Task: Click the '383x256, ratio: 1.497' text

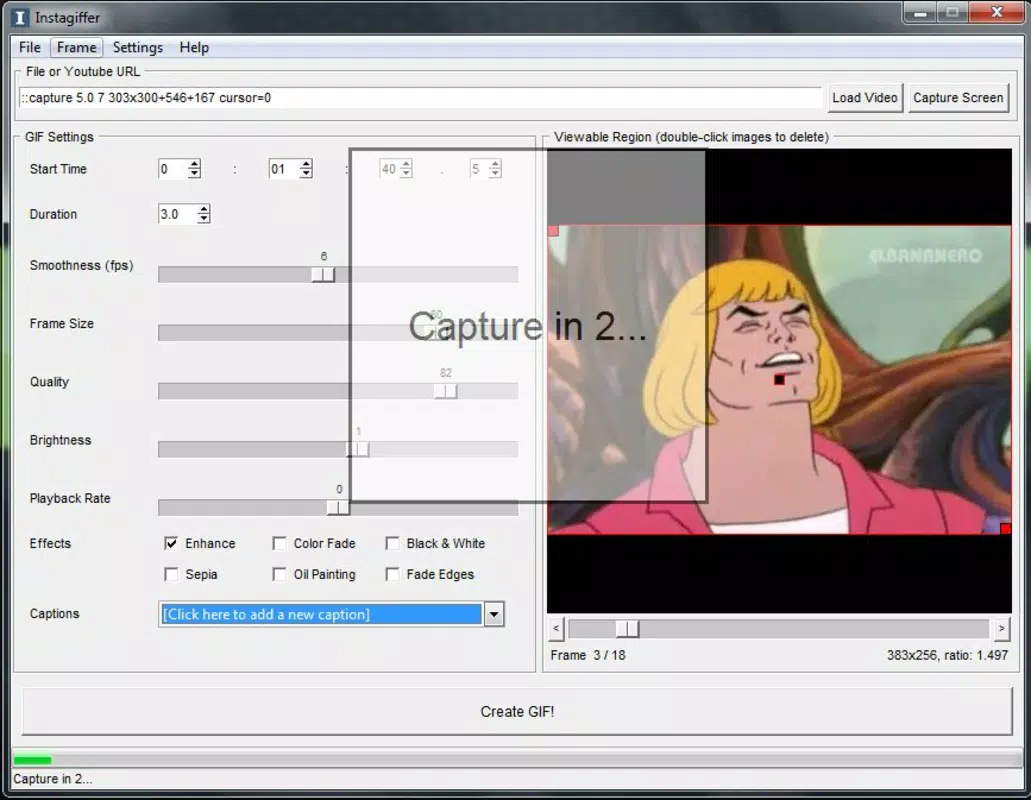Action: pos(947,655)
